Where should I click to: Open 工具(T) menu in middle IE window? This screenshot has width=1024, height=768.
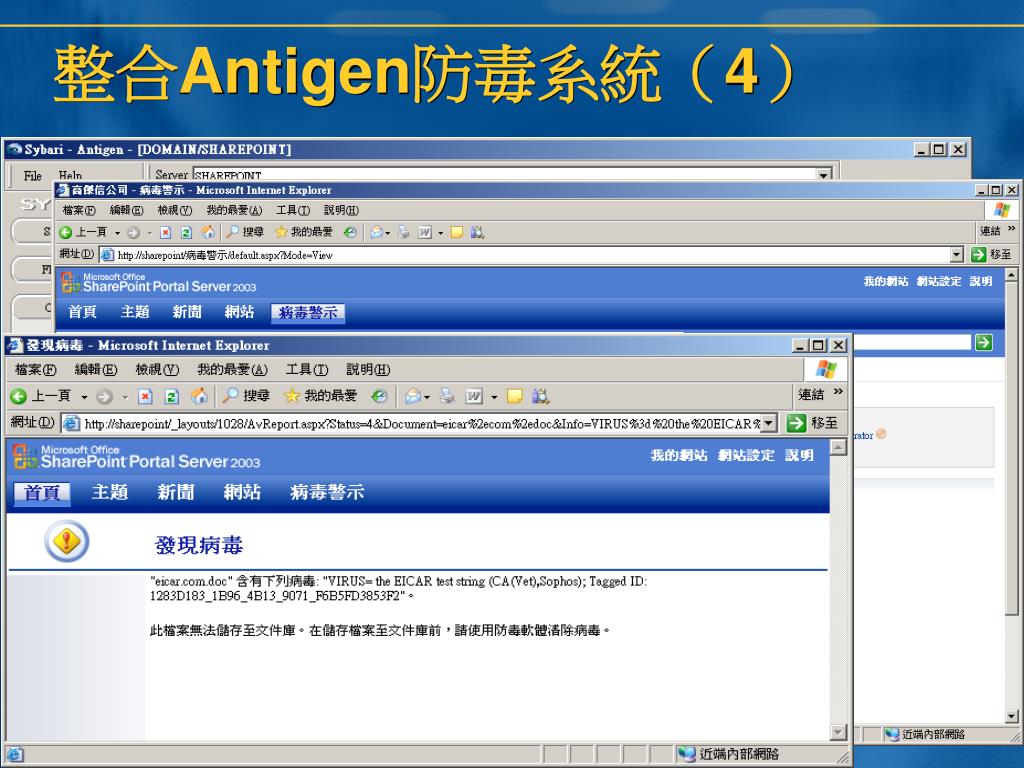pos(293,210)
